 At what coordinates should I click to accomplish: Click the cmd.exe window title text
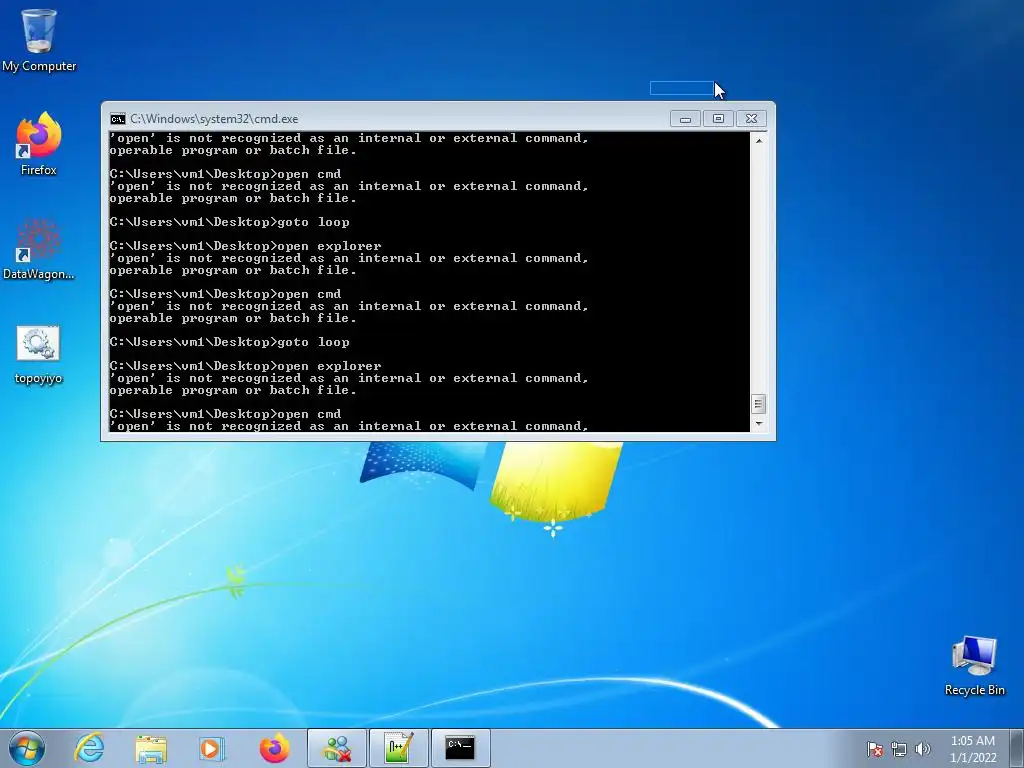coord(214,119)
